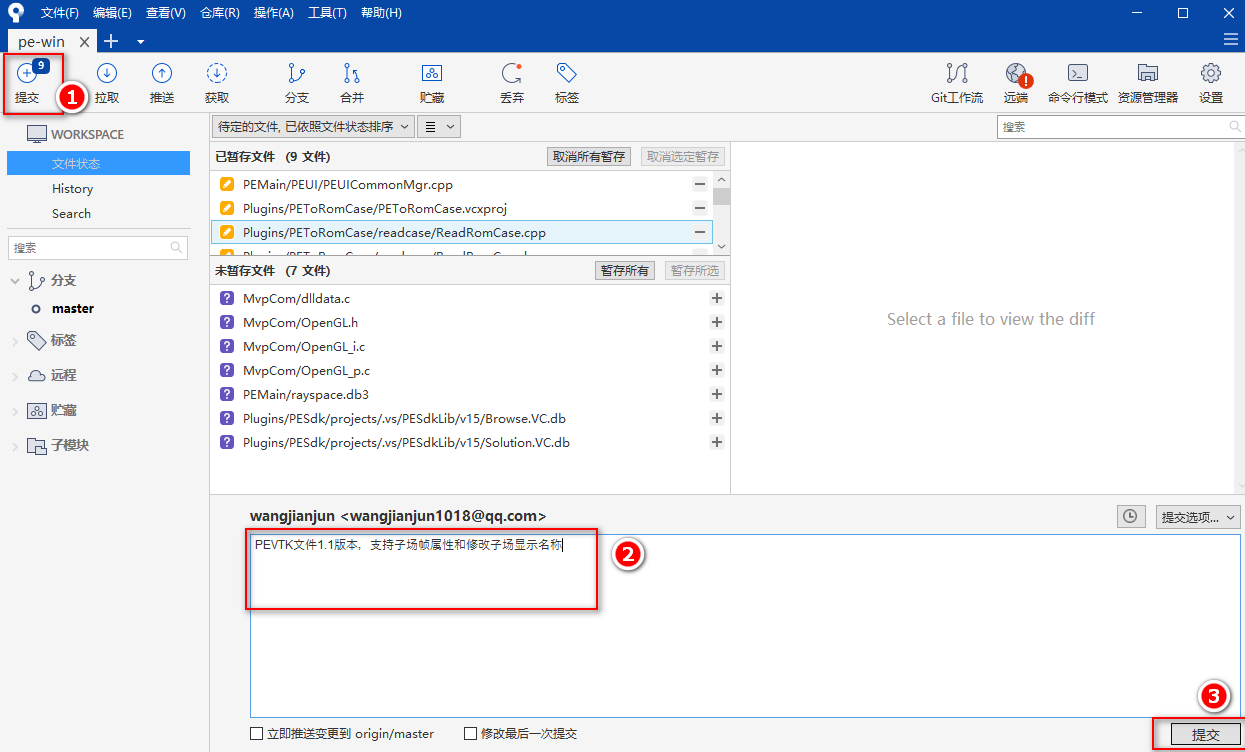The height and width of the screenshot is (752, 1245).
Task: Open a new tab with the plus icon
Action: point(111,41)
